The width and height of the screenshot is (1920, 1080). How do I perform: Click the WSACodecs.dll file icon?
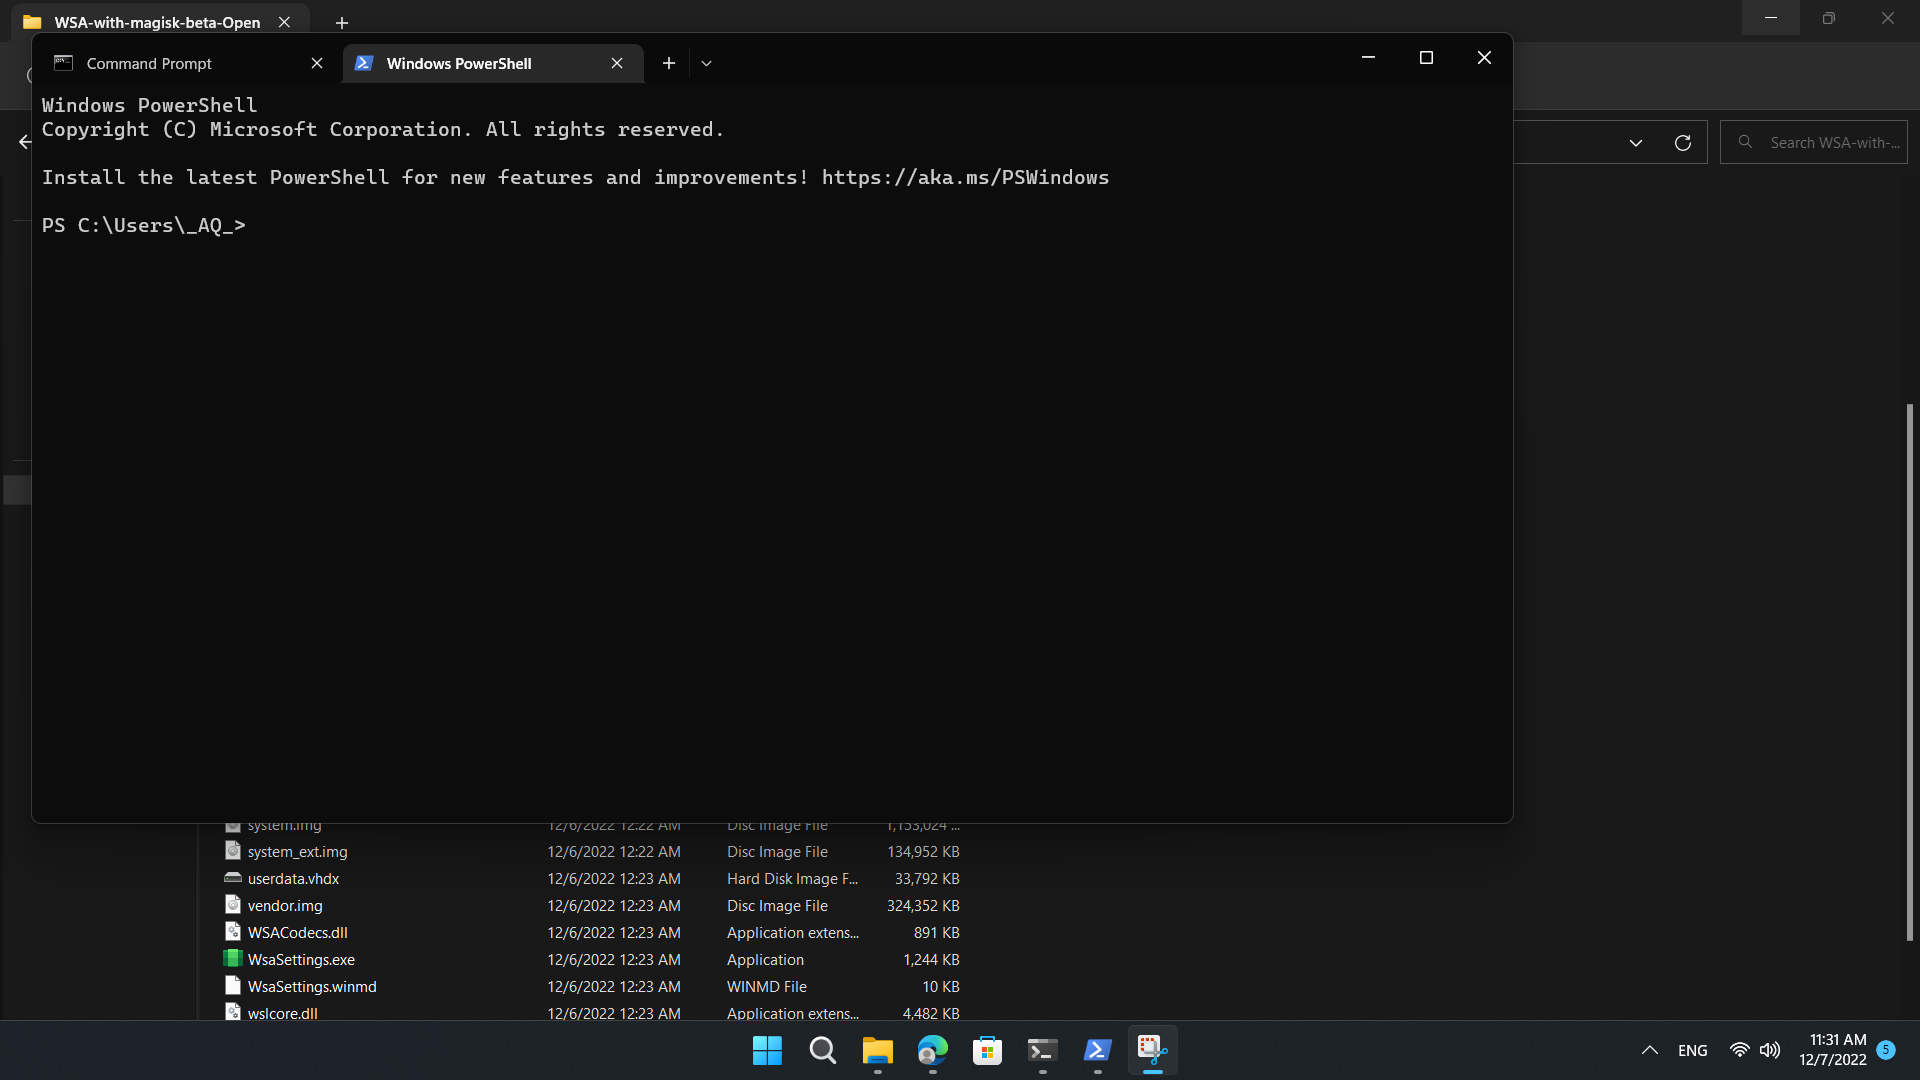coord(233,931)
